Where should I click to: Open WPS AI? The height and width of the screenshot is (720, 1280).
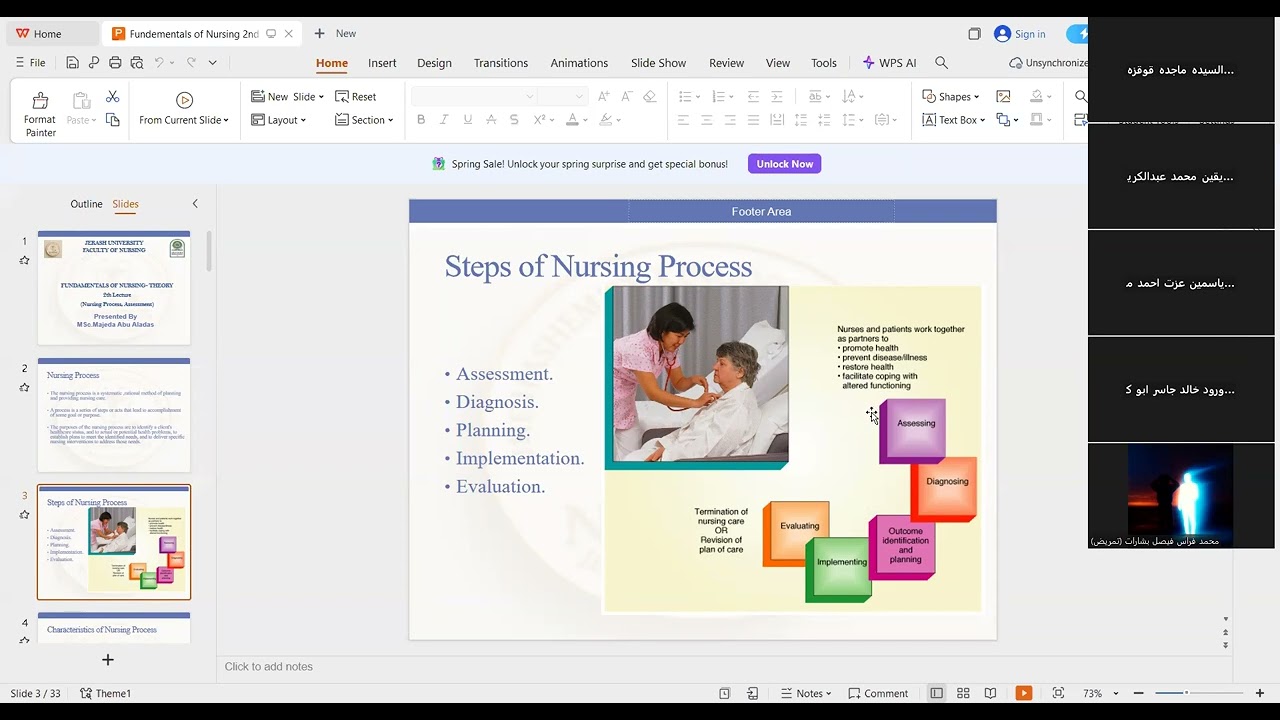point(890,63)
